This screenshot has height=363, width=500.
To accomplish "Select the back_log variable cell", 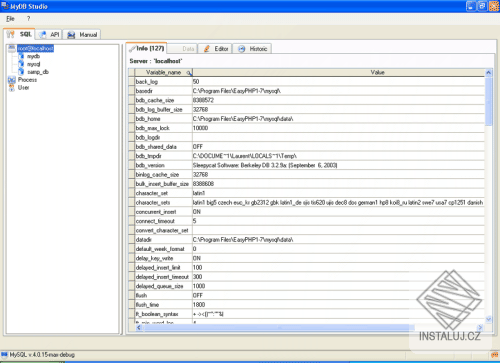I will [x=163, y=82].
